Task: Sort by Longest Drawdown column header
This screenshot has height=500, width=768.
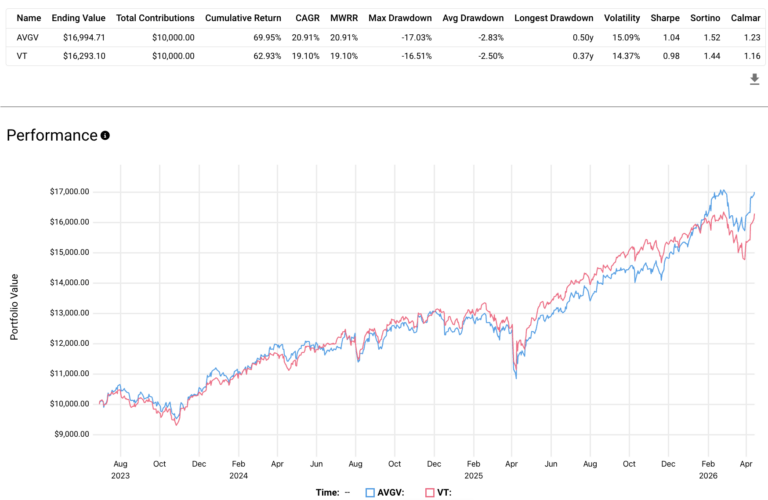Action: (553, 18)
